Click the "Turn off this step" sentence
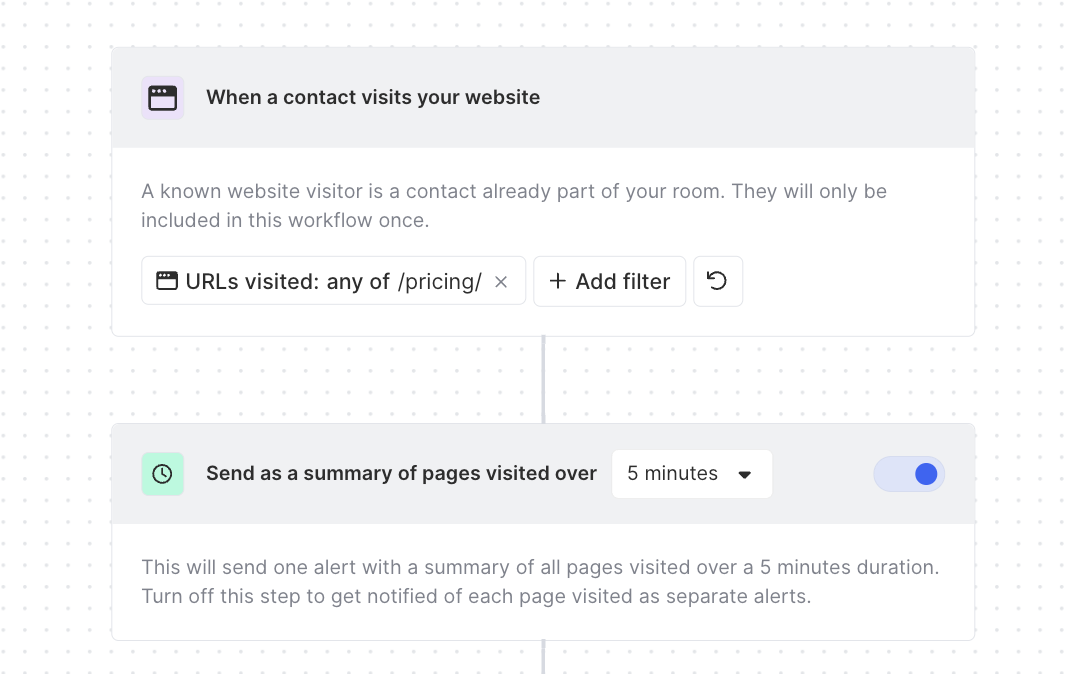The width and height of the screenshot is (1080, 674). (x=476, y=597)
